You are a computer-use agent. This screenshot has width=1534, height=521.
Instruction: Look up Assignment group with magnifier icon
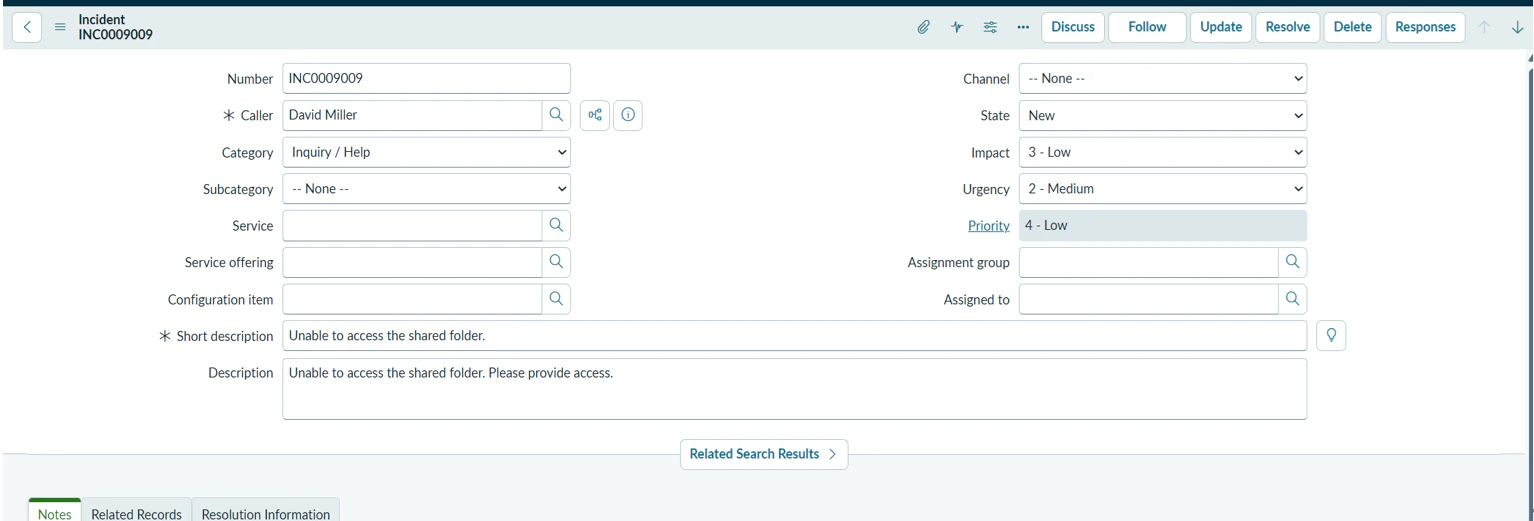[x=1292, y=262]
